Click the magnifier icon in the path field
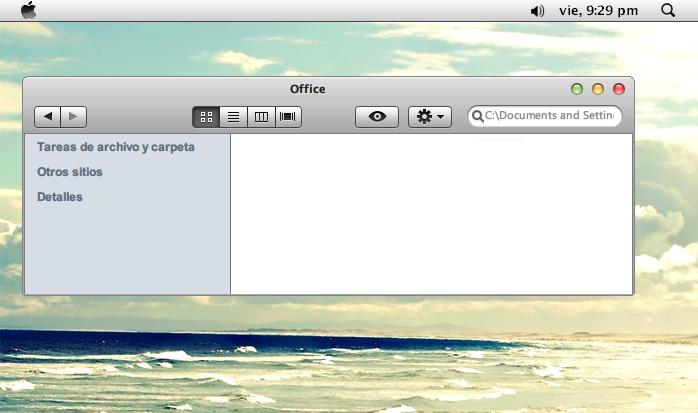Screen dimensions: 698x413 478,116
